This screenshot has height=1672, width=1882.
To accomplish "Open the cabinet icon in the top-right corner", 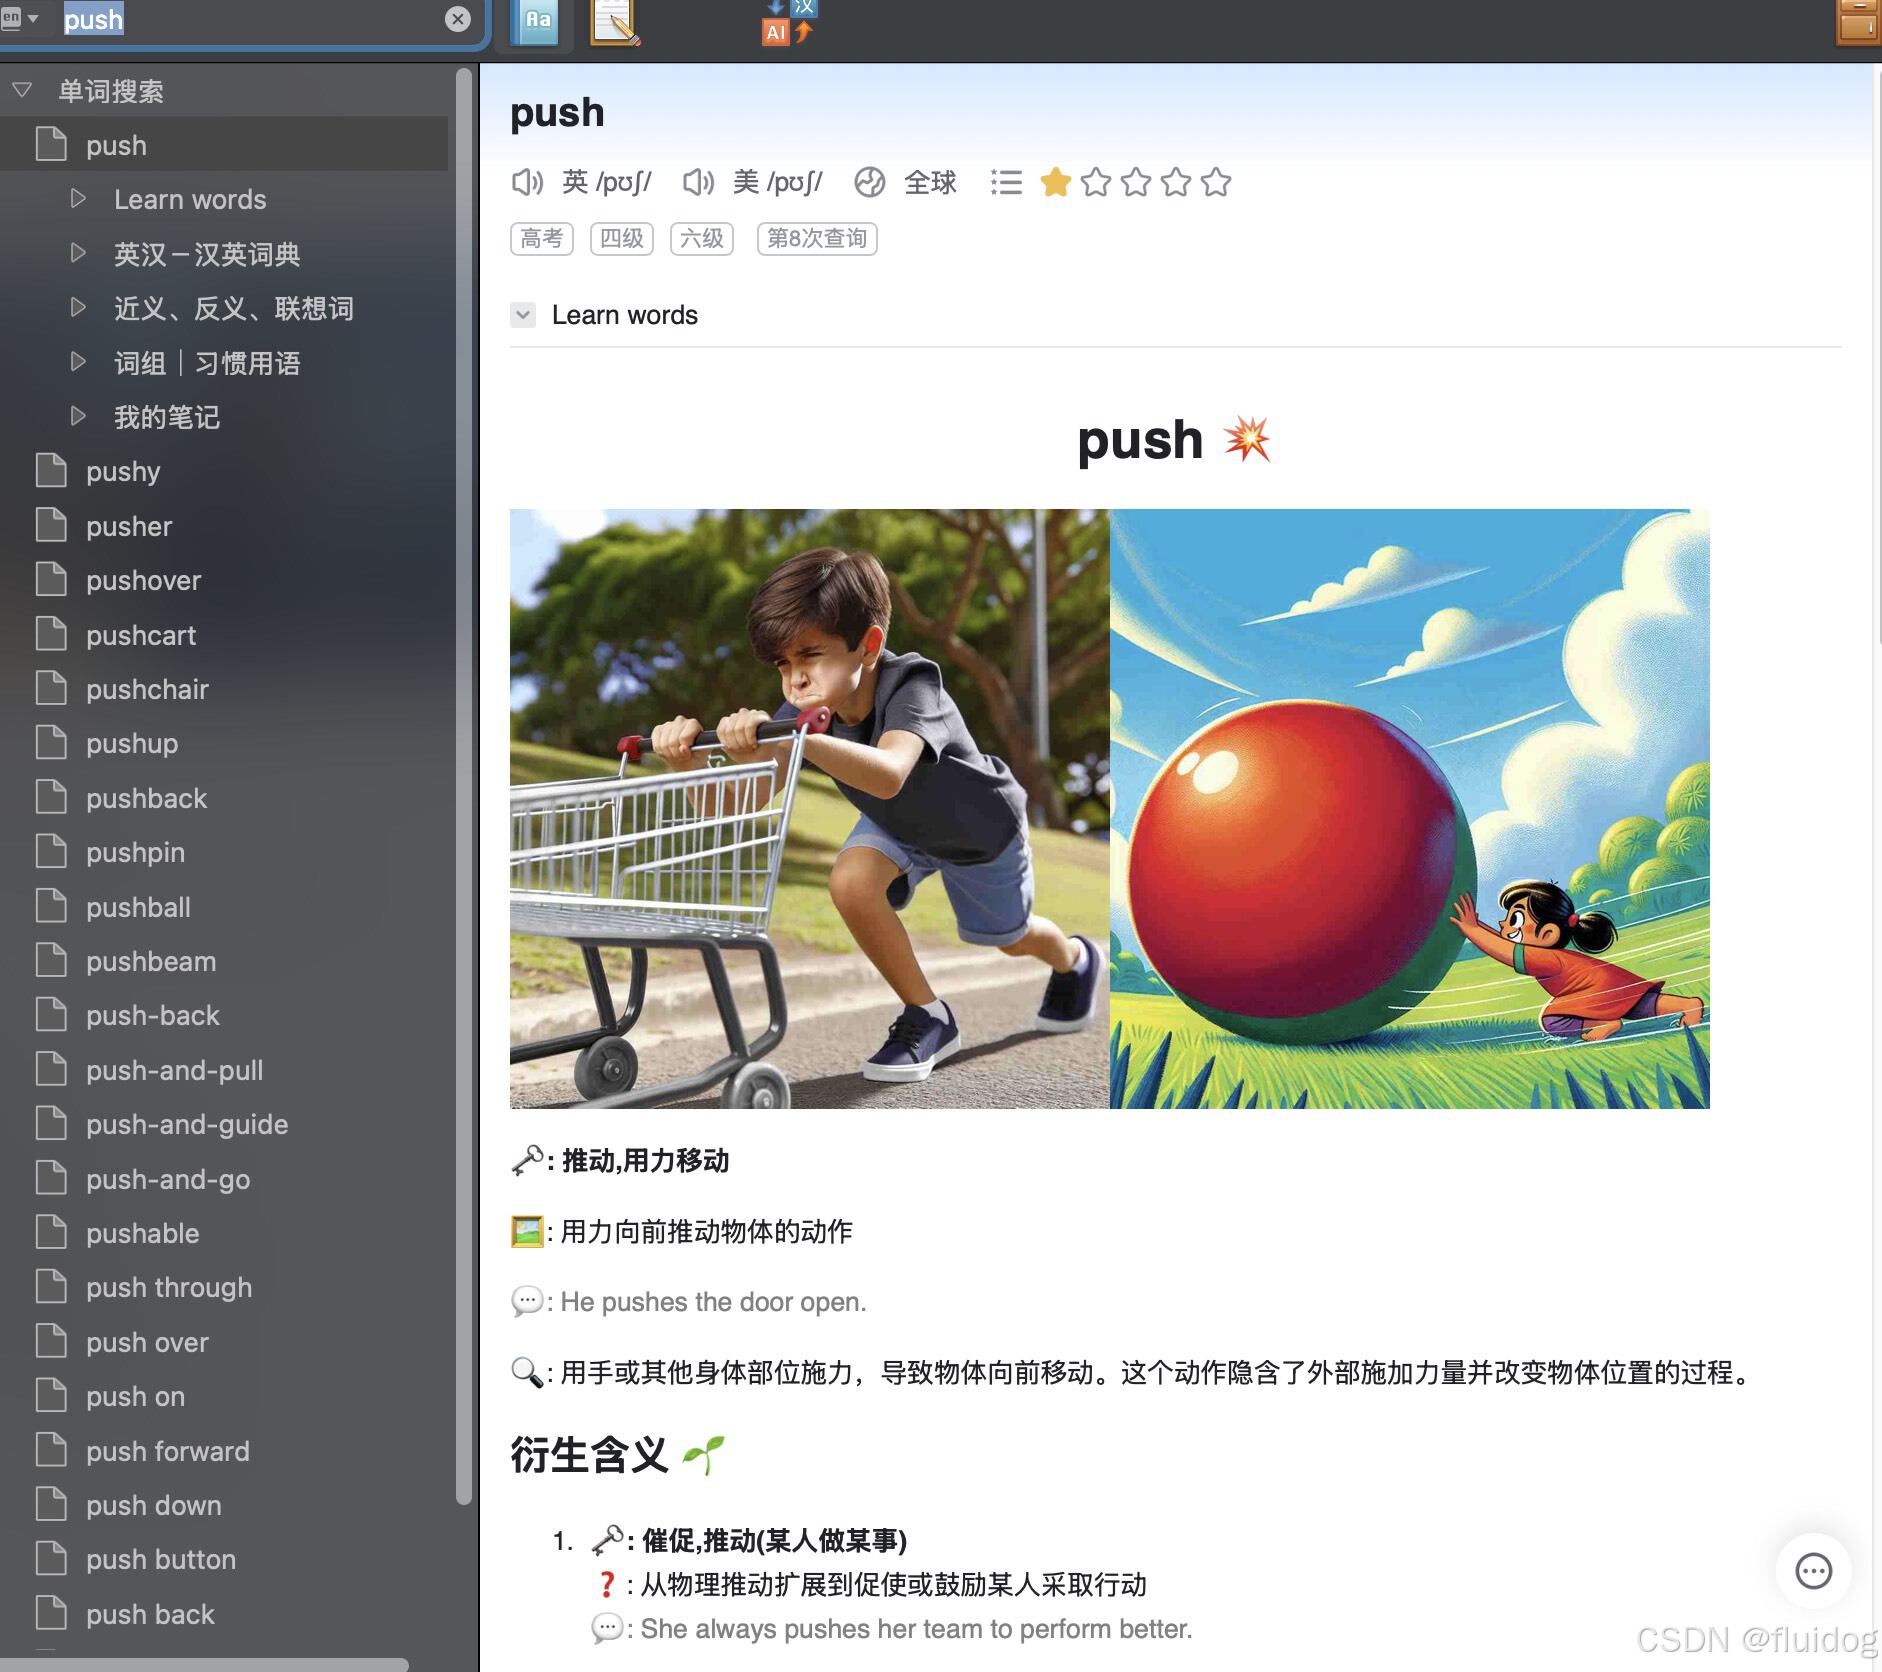I will pos(1858,22).
